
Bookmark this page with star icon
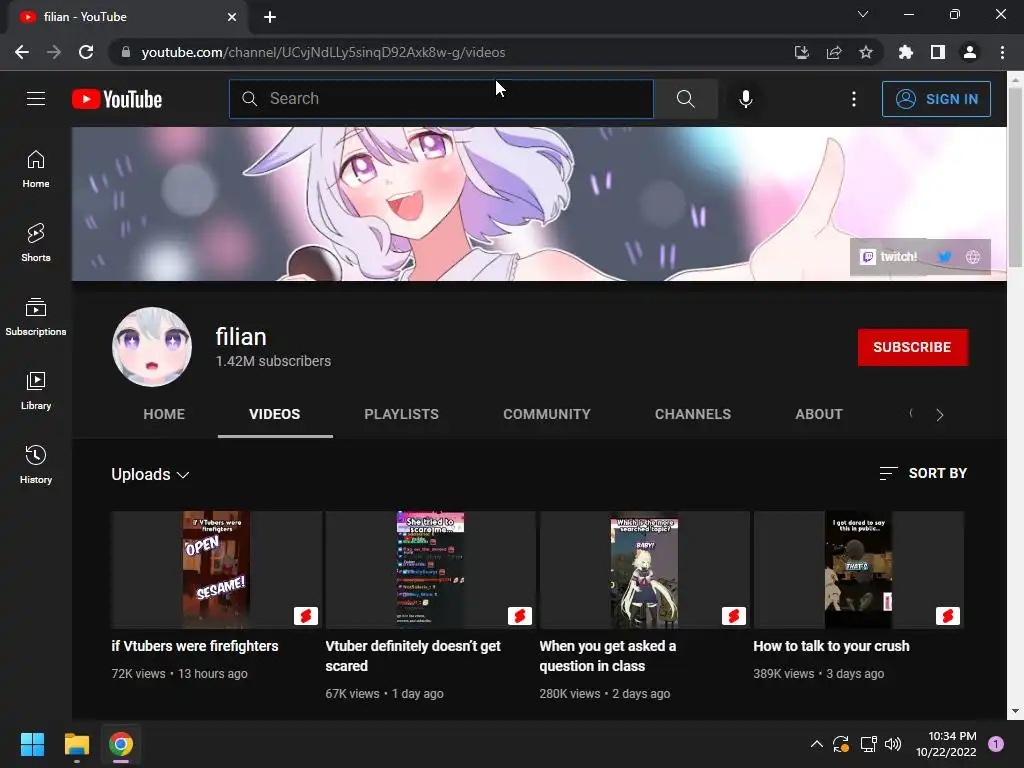[x=866, y=52]
